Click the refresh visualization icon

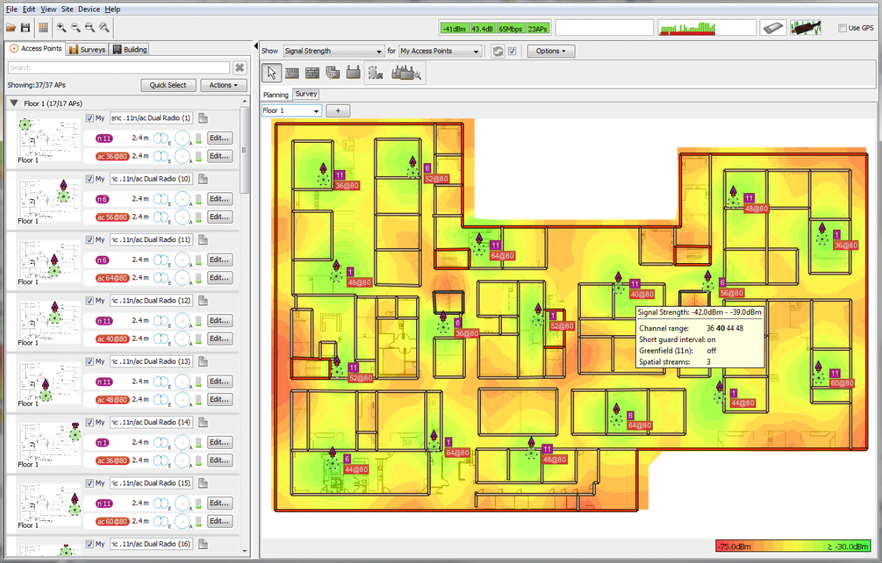click(x=497, y=51)
